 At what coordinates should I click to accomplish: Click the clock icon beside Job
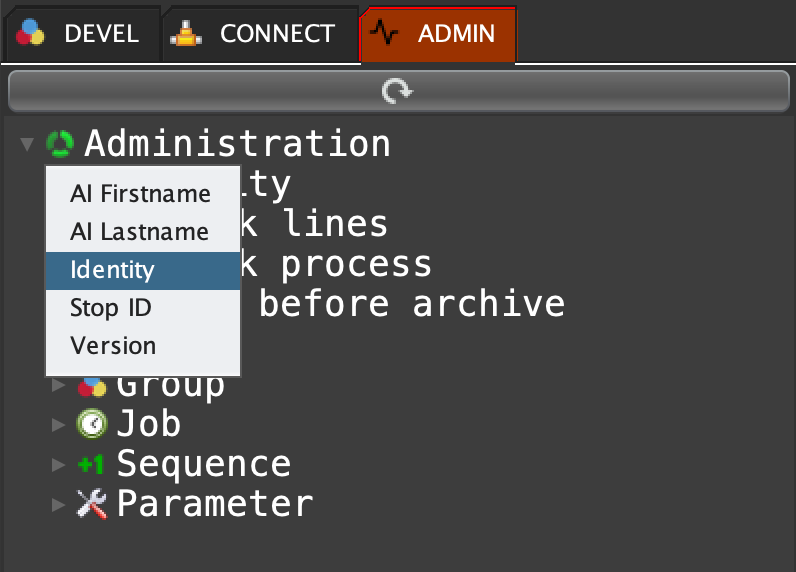[92, 424]
